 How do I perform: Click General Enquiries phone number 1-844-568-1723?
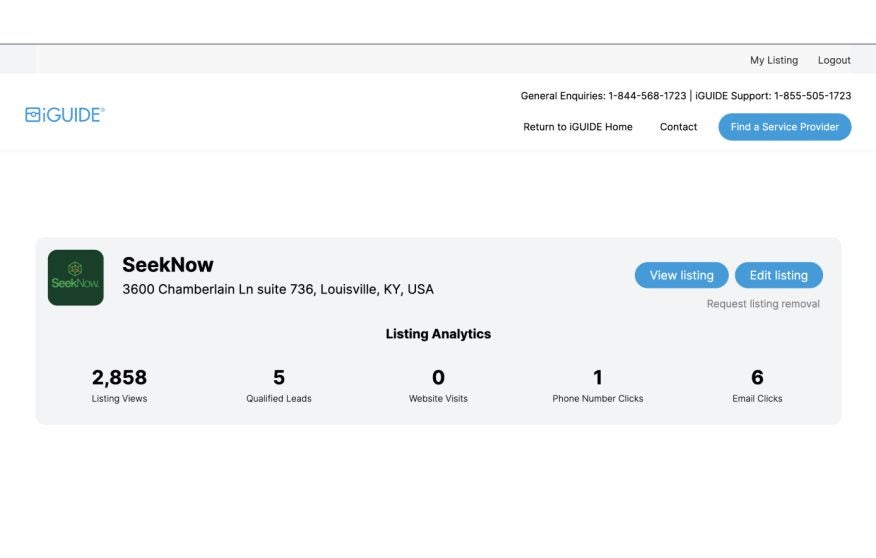[647, 96]
